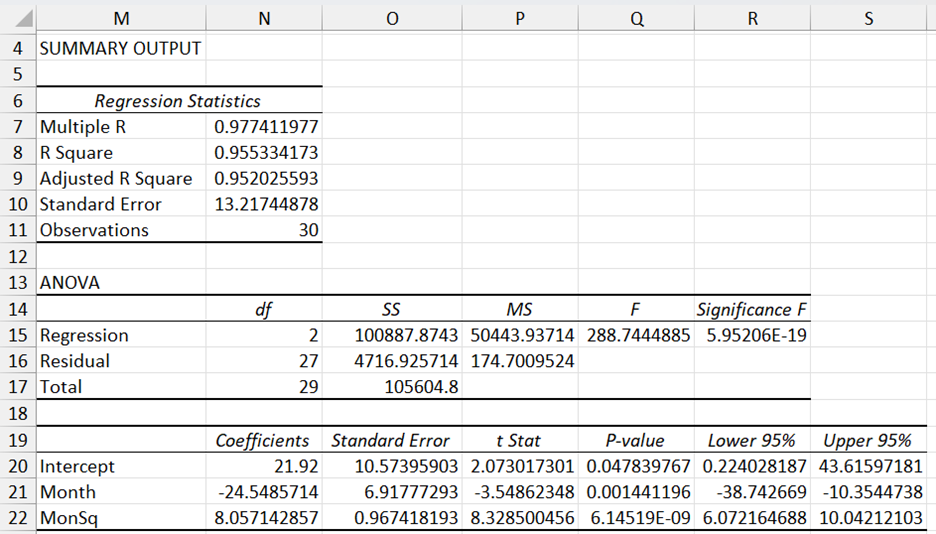
Task: Click the R Square value 0.955334173
Action: (x=266, y=153)
